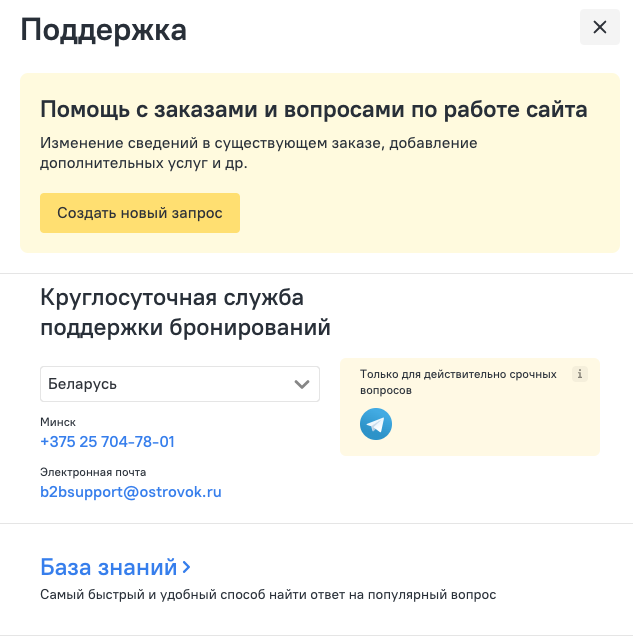This screenshot has height=641, width=633.
Task: Click the Создать новый запрос button
Action: [140, 213]
